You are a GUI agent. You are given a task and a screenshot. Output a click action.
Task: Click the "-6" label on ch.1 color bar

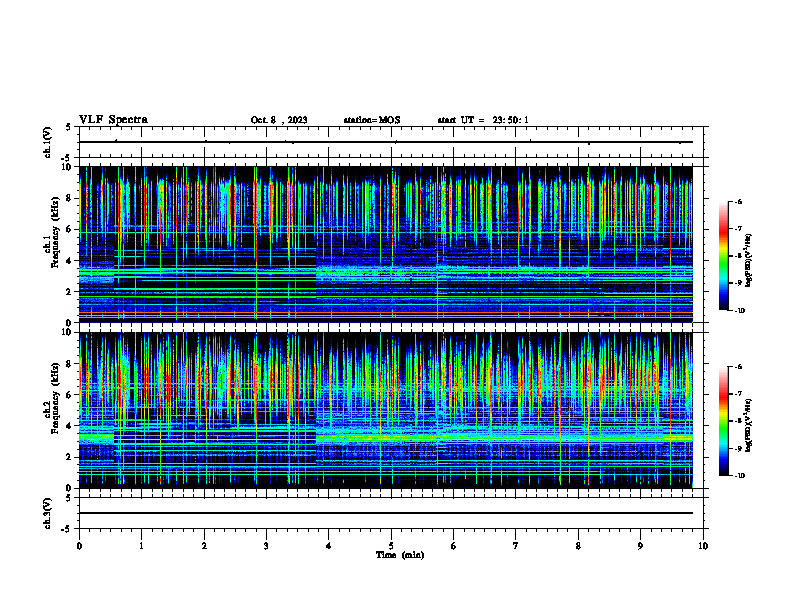[738, 201]
